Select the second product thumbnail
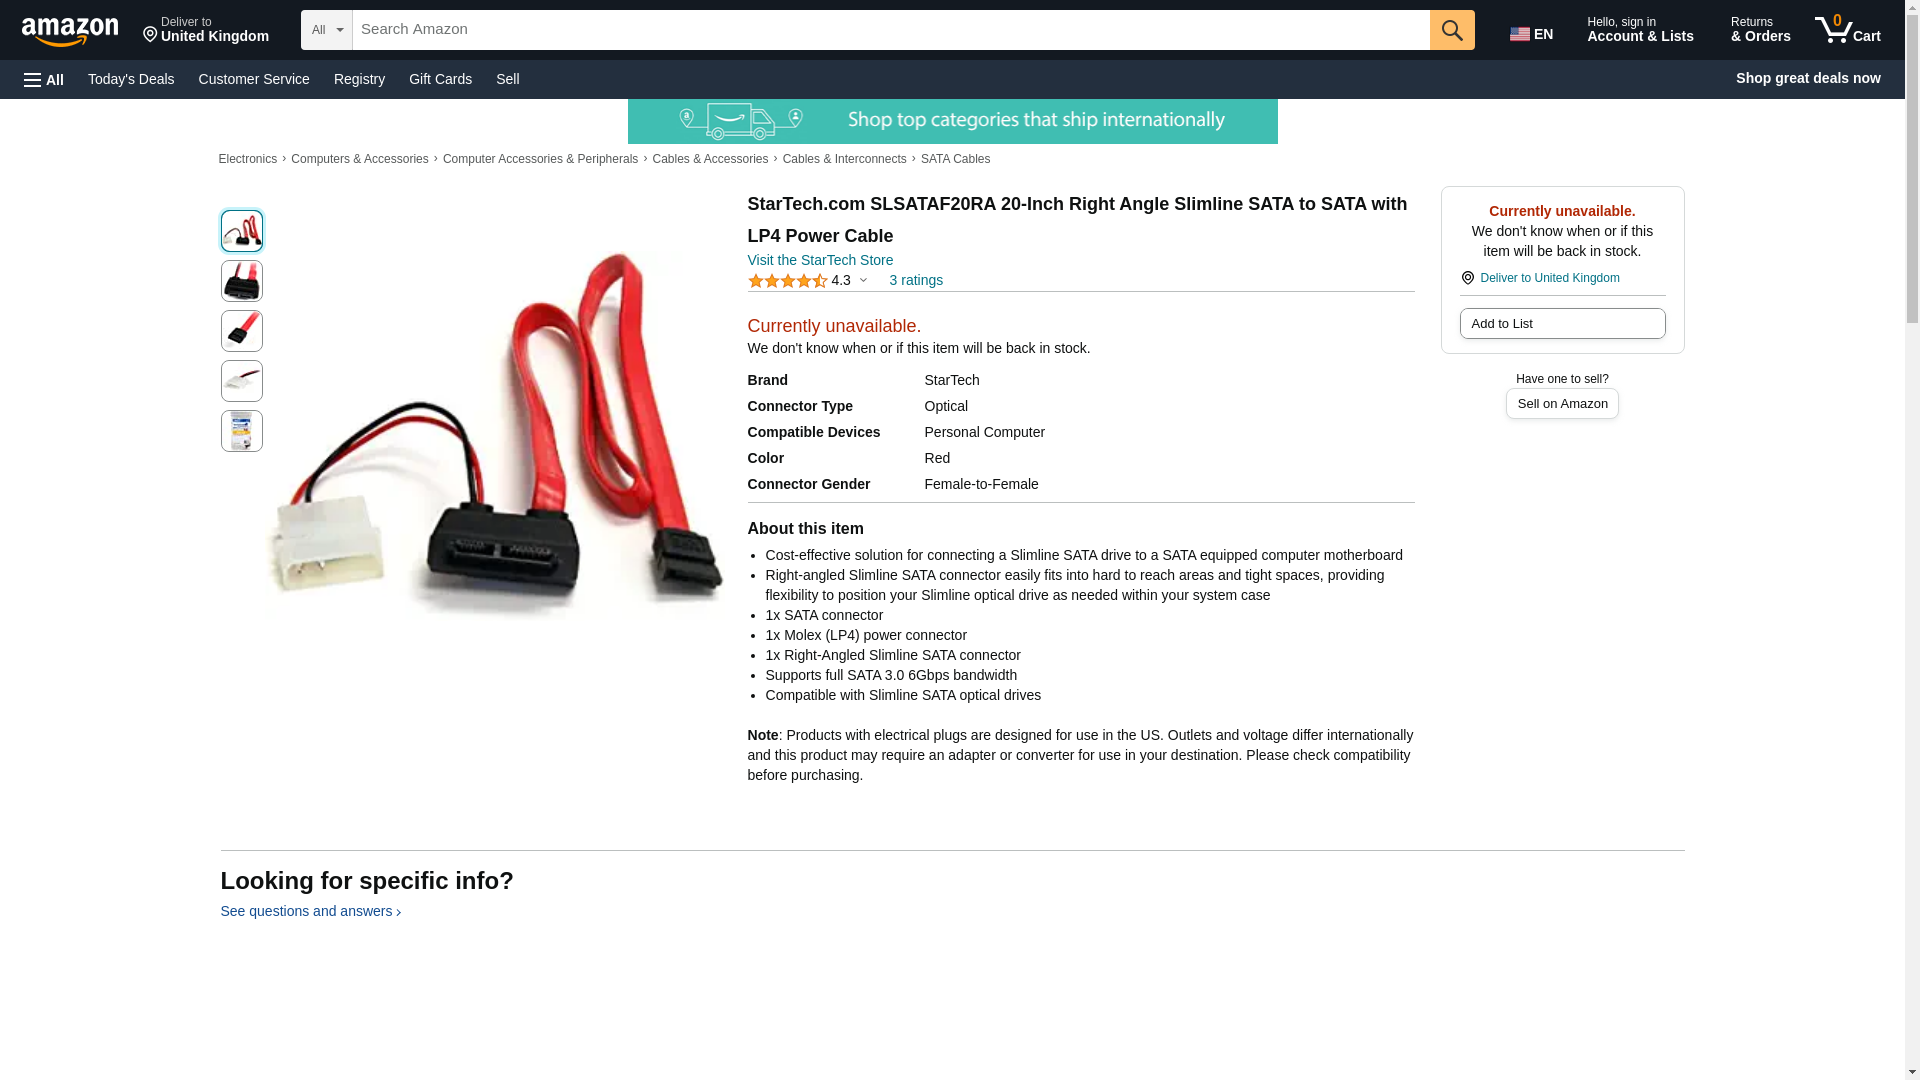Image resolution: width=1920 pixels, height=1080 pixels. [x=242, y=281]
